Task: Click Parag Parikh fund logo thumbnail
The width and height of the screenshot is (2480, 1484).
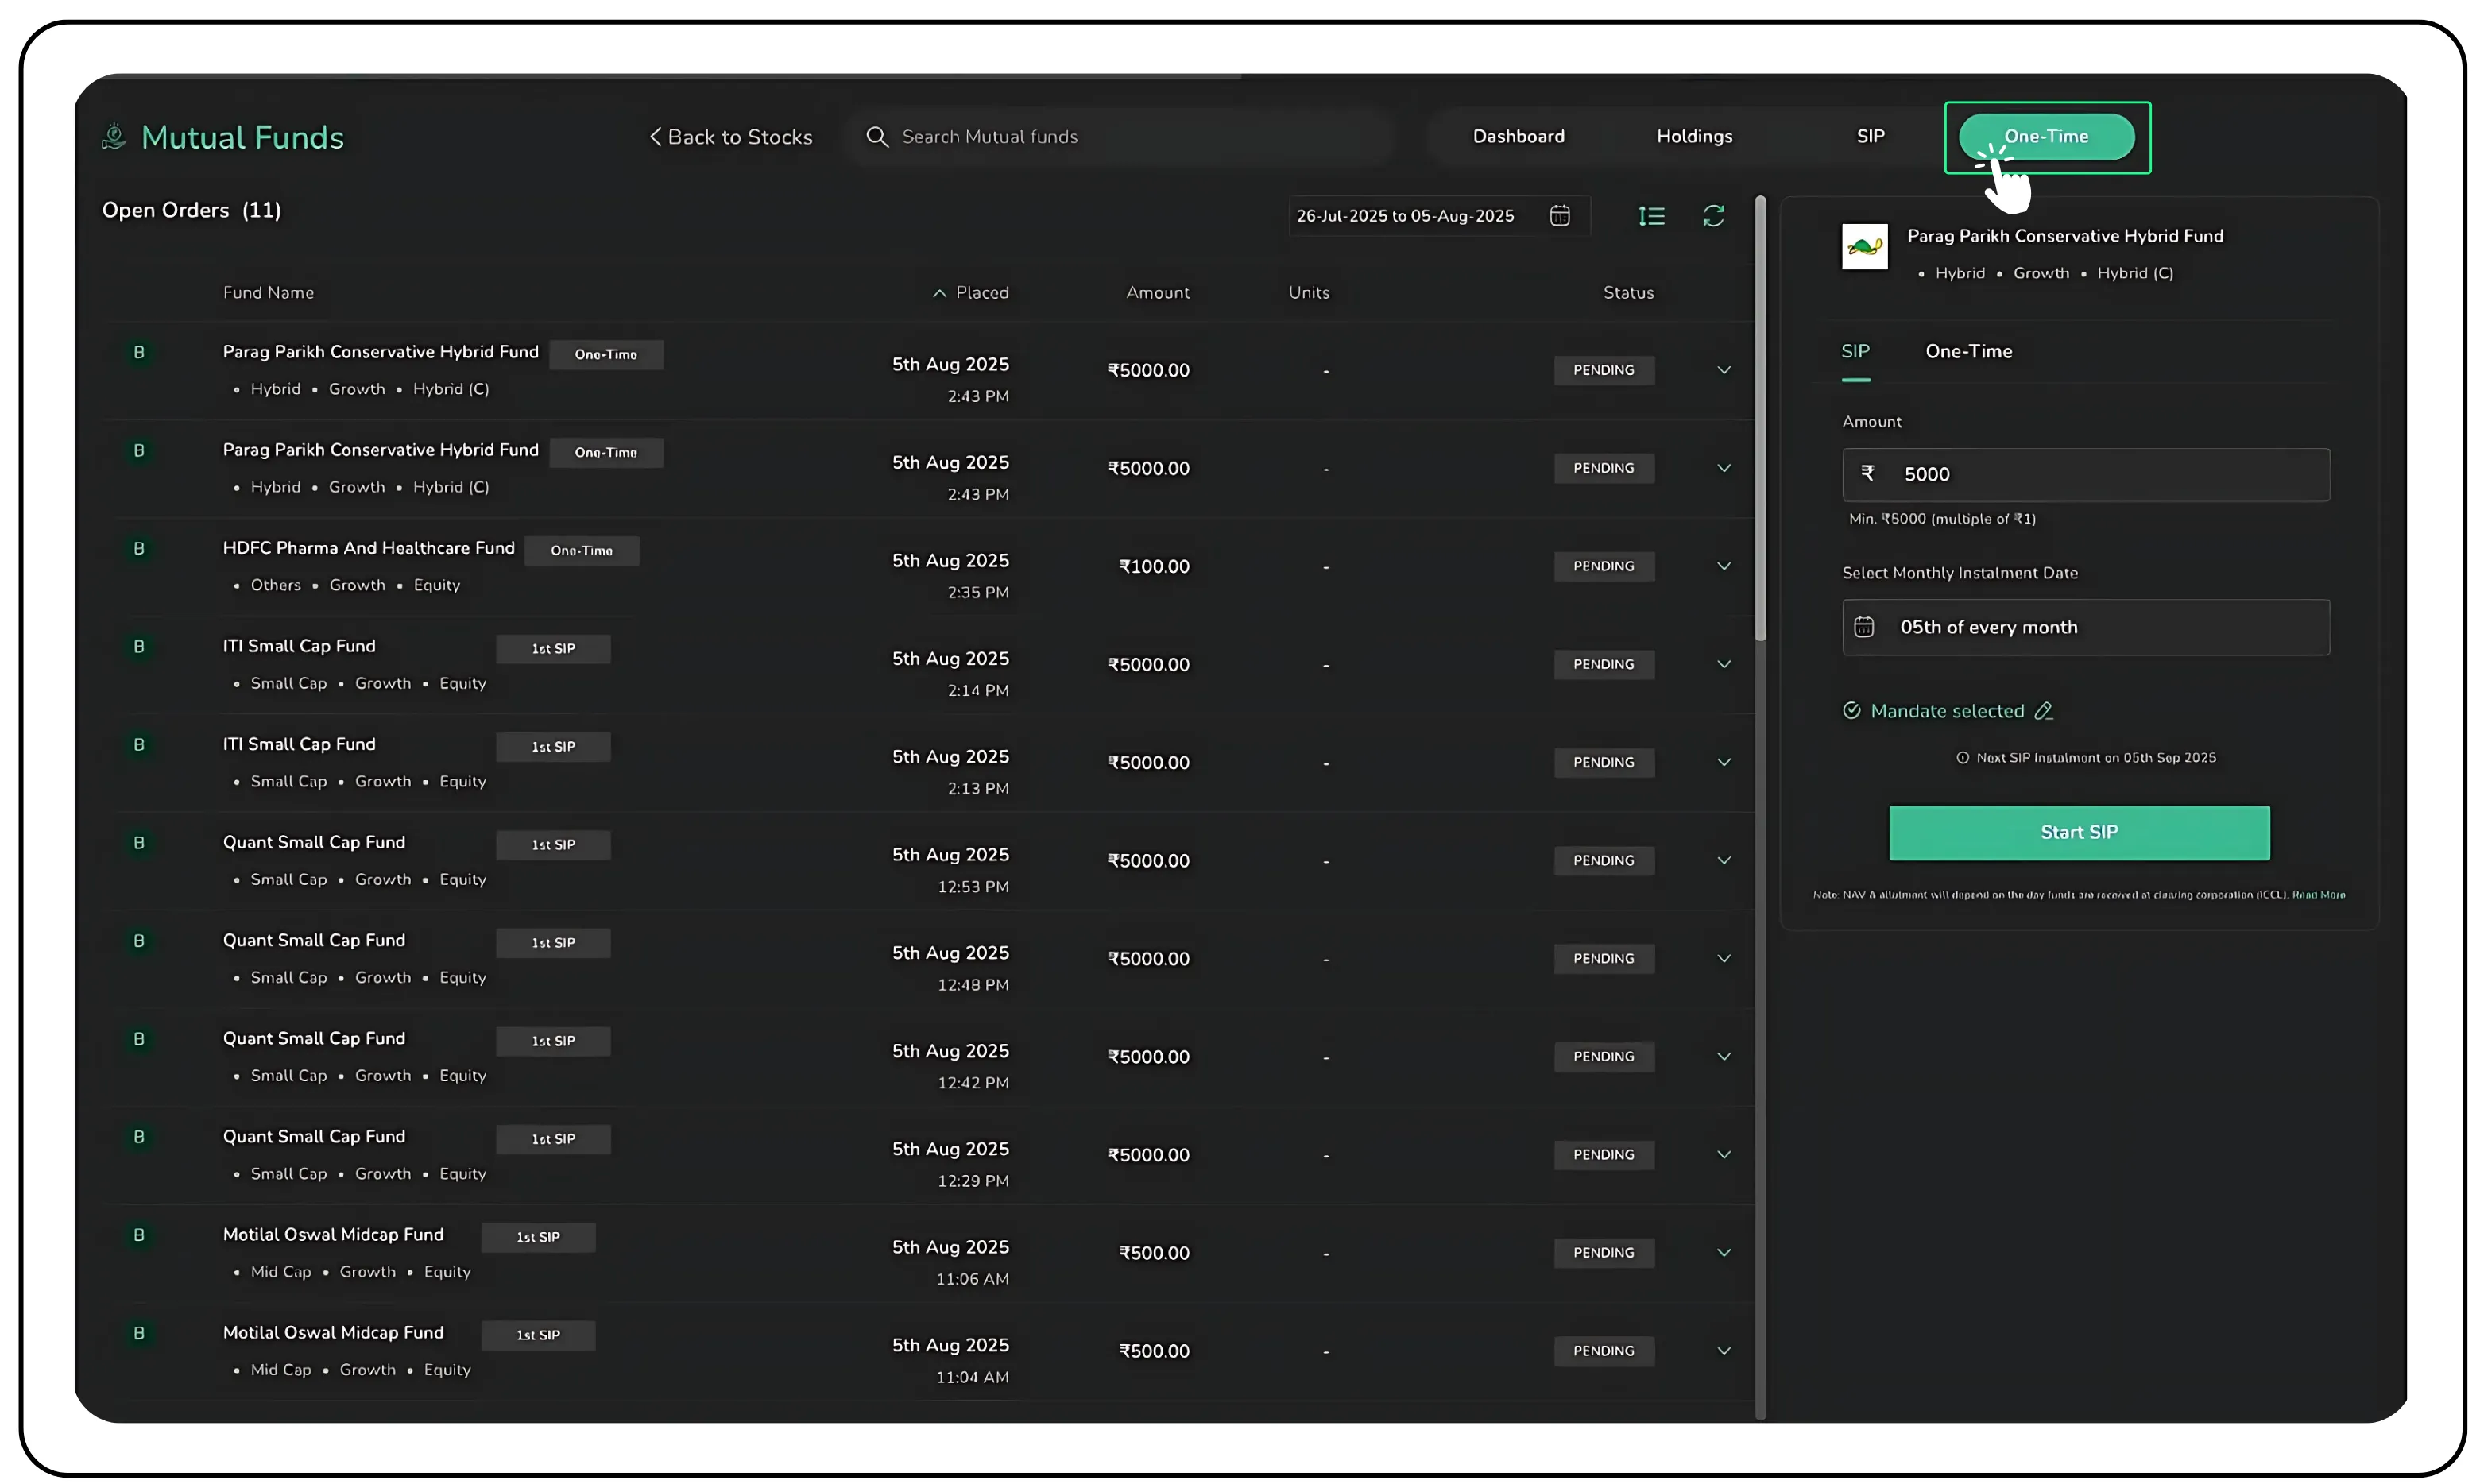Action: pos(1864,246)
